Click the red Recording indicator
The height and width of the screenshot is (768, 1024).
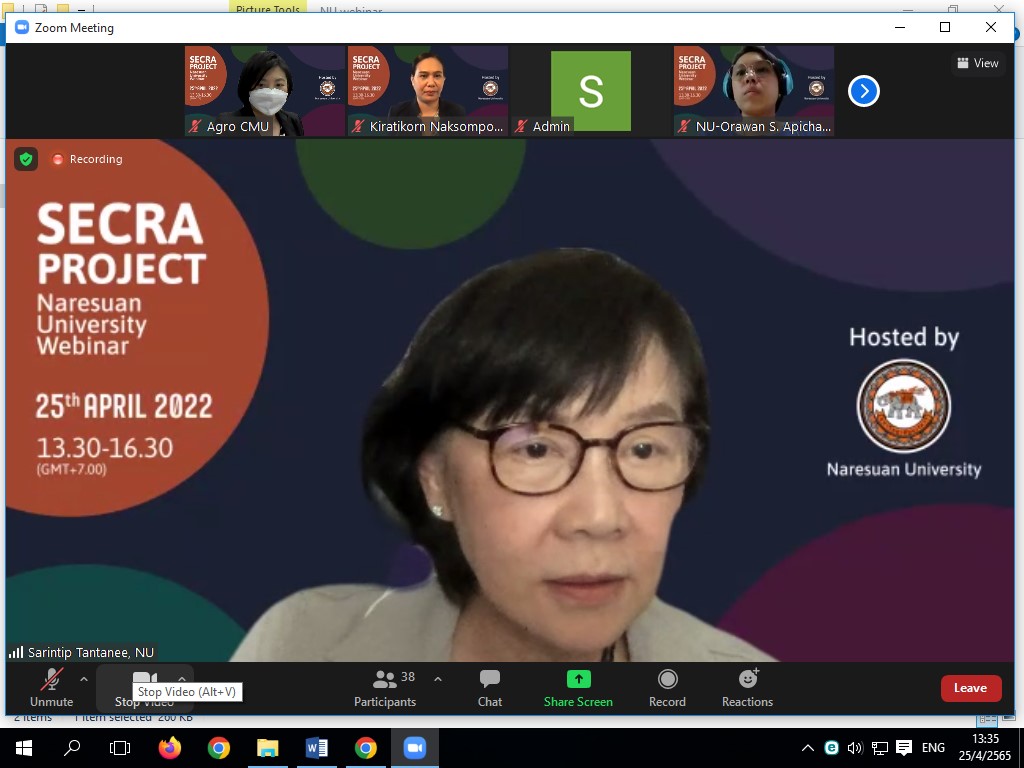(88, 159)
